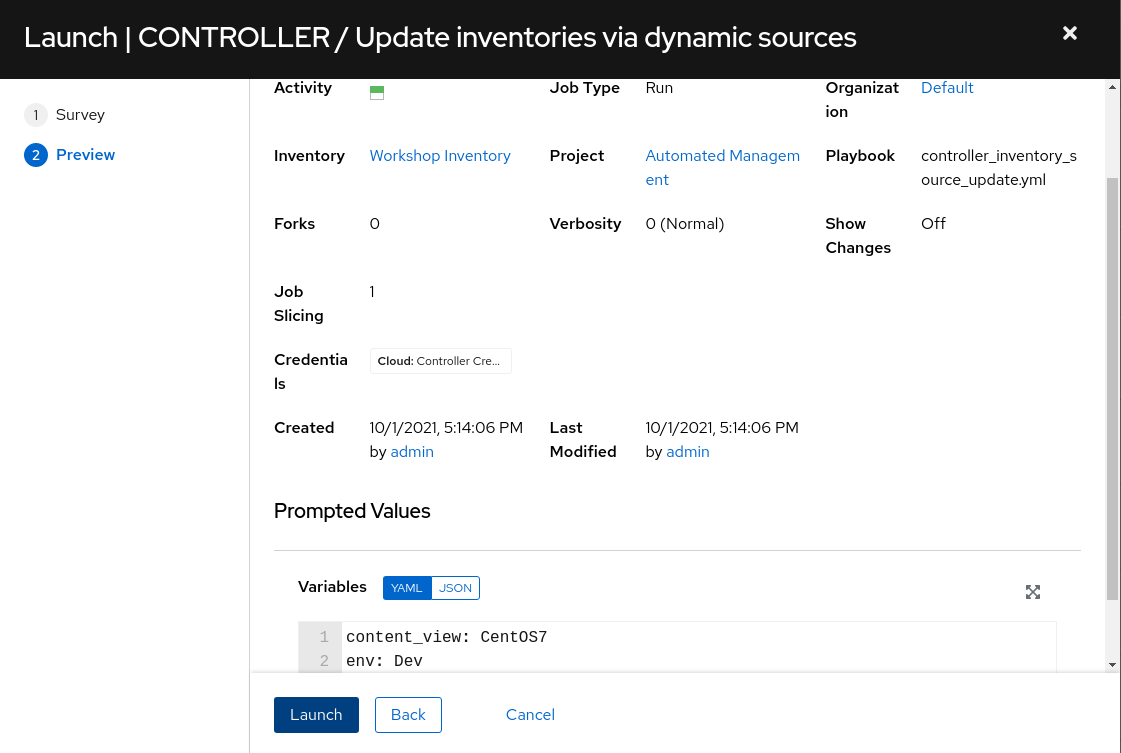Screen dimensions: 1121x753
Task: Click the env: Dev code line
Action: click(x=384, y=661)
